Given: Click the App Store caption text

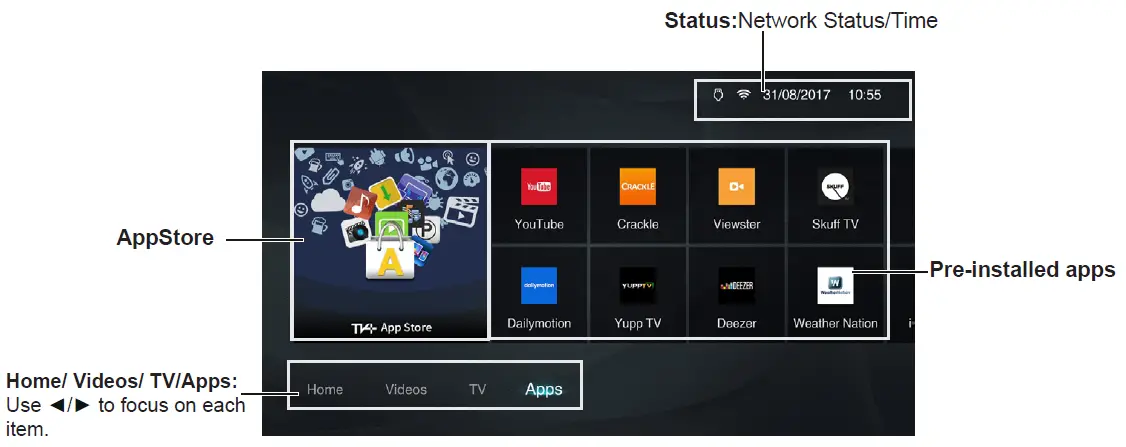Looking at the screenshot, I should [x=406, y=328].
